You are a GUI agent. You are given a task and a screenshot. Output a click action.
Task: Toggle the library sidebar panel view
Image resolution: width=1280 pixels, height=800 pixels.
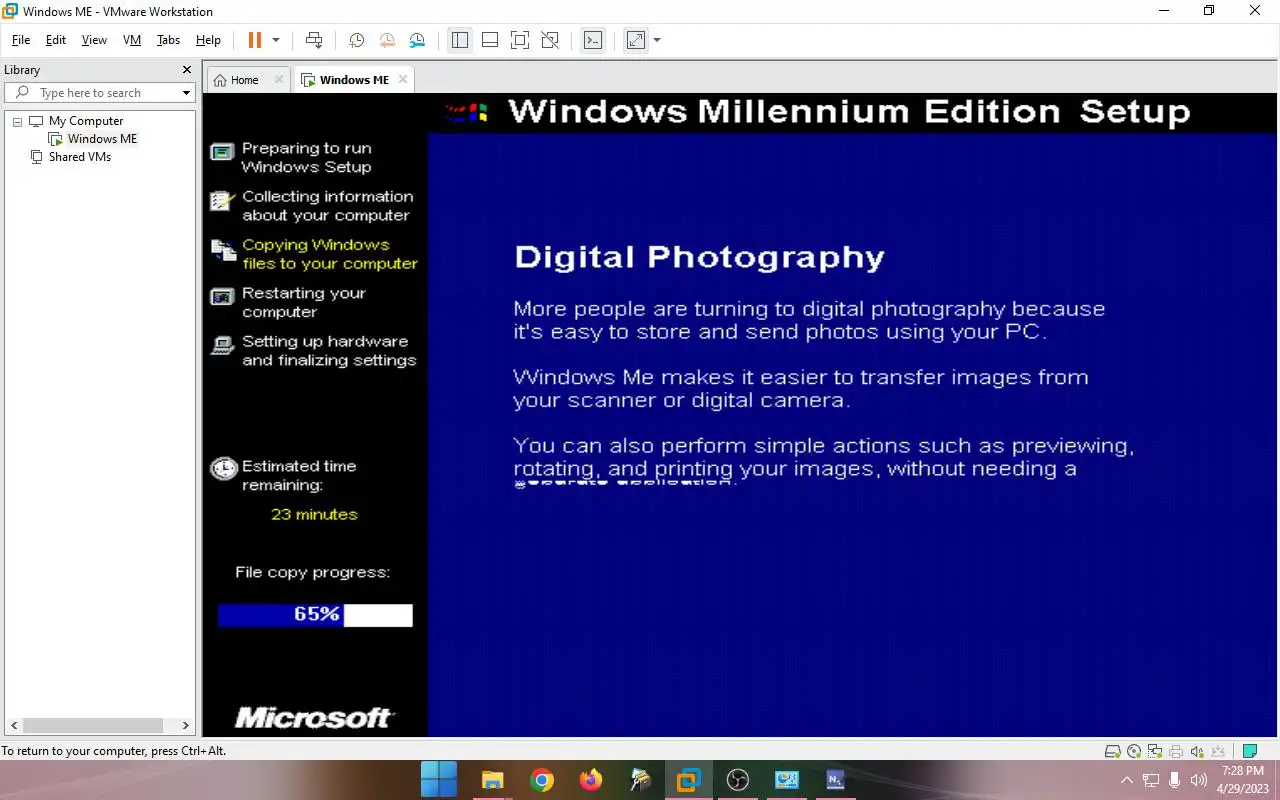(460, 40)
